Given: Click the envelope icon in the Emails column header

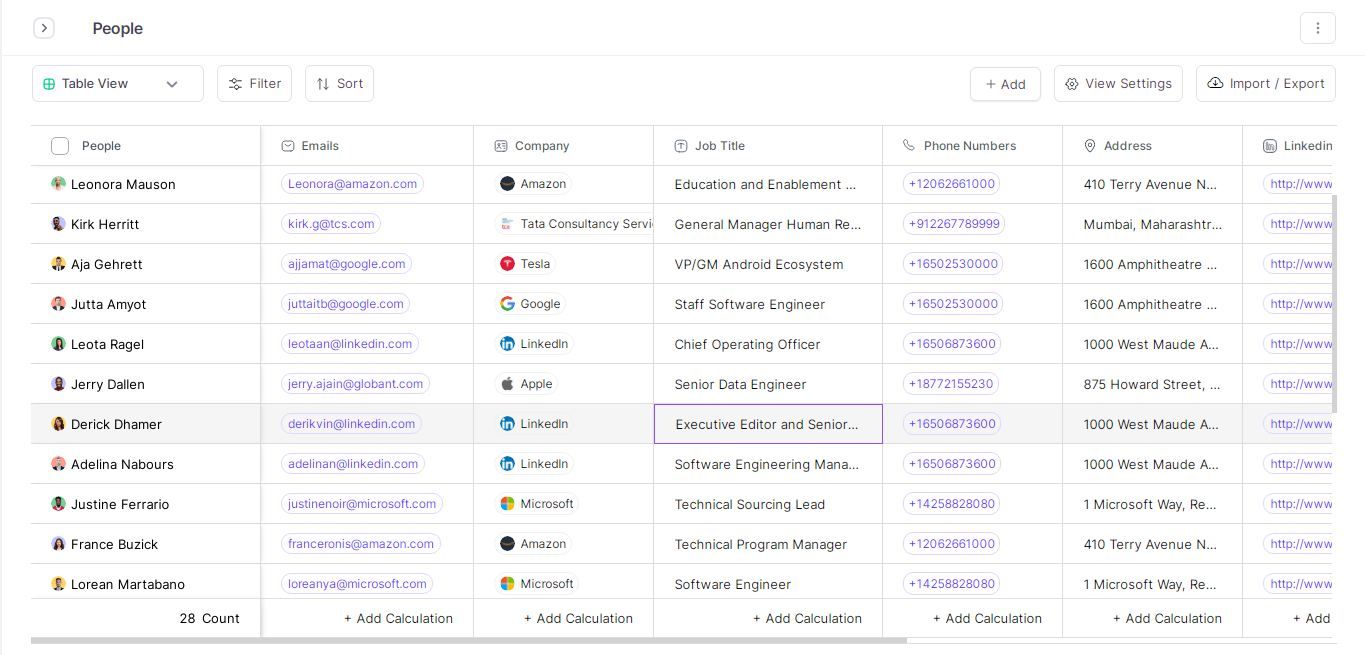Looking at the screenshot, I should click(x=288, y=145).
